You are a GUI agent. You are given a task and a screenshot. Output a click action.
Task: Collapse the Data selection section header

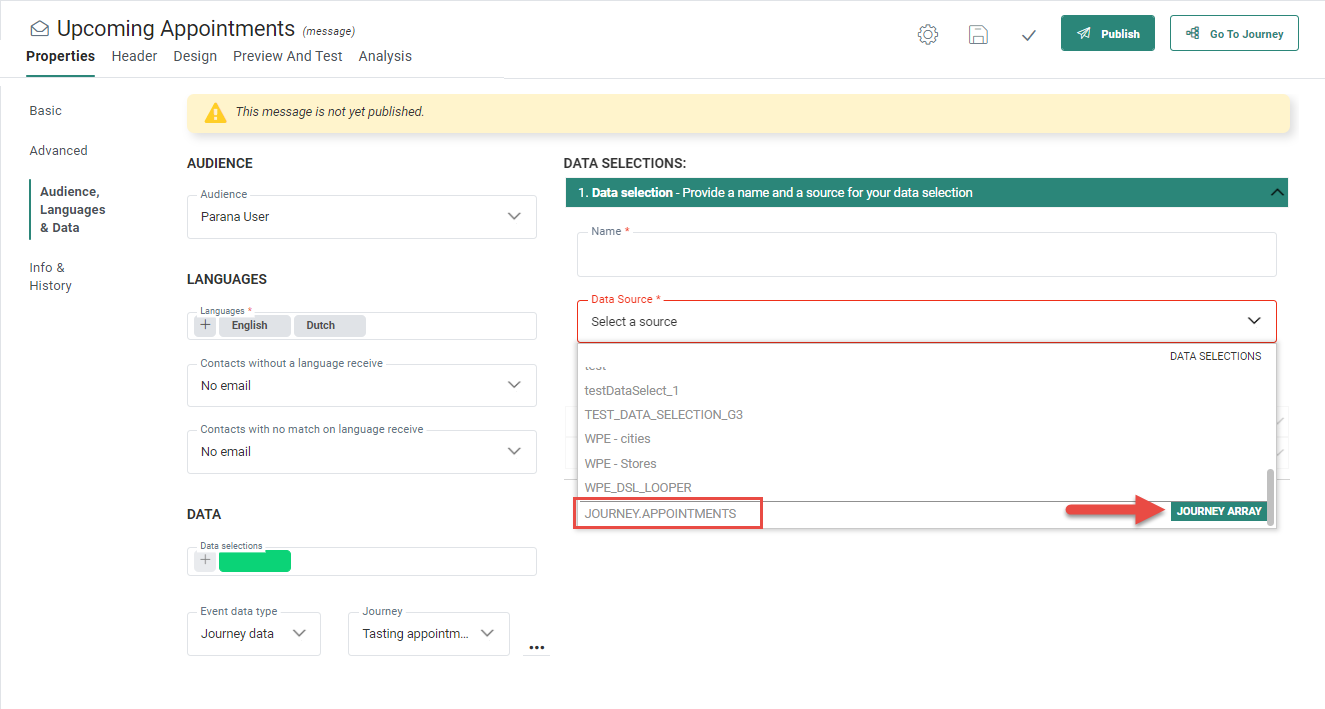pyautogui.click(x=1276, y=193)
